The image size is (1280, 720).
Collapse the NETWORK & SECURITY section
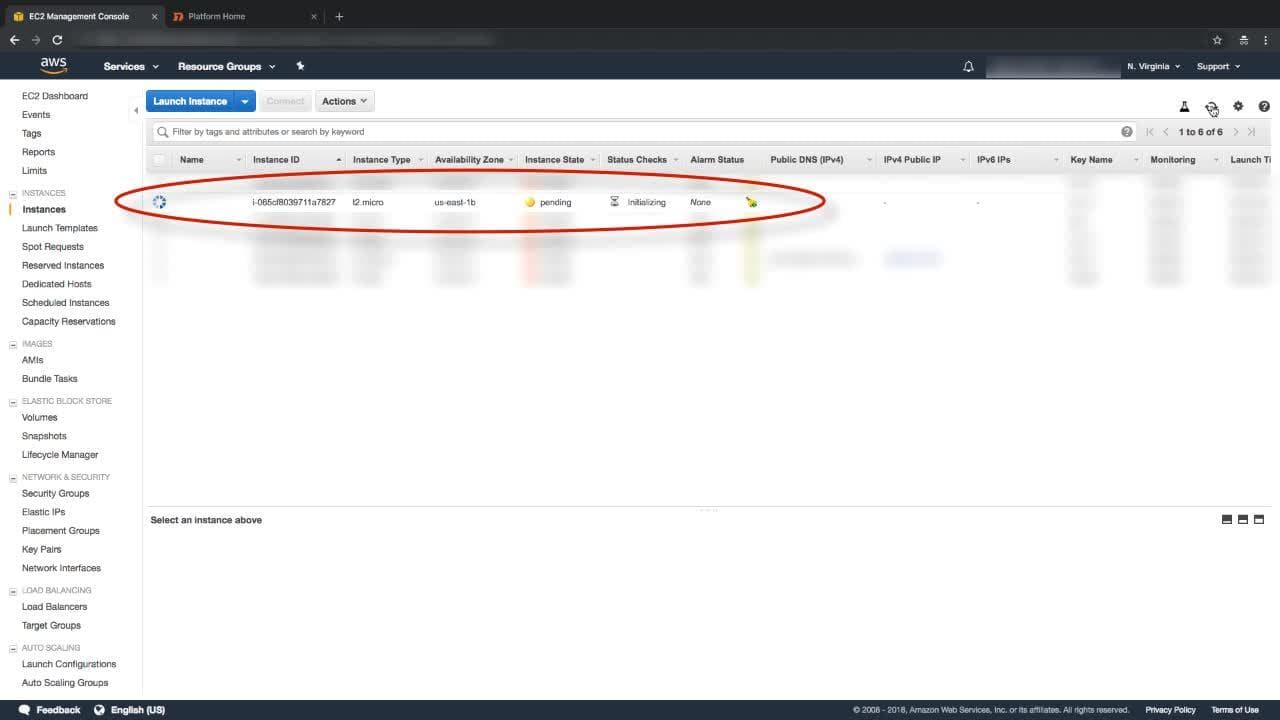pyautogui.click(x=13, y=477)
